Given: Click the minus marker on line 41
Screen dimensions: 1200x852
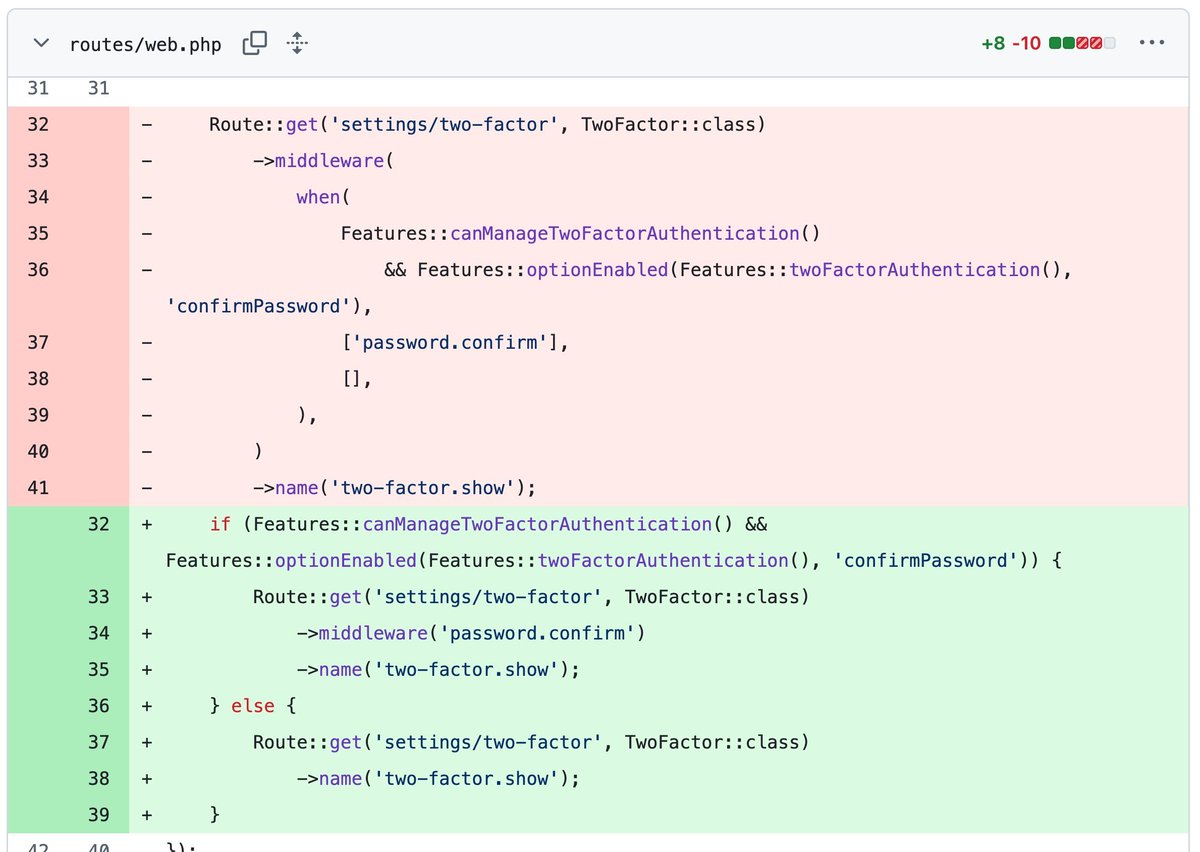Looking at the screenshot, I should 146,487.
